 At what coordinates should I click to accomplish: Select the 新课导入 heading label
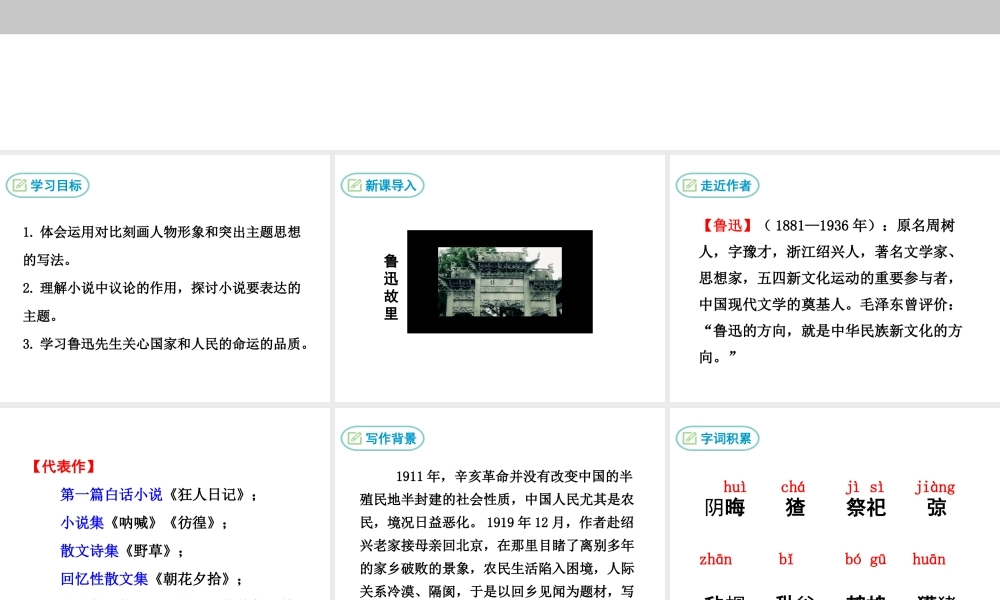[391, 186]
